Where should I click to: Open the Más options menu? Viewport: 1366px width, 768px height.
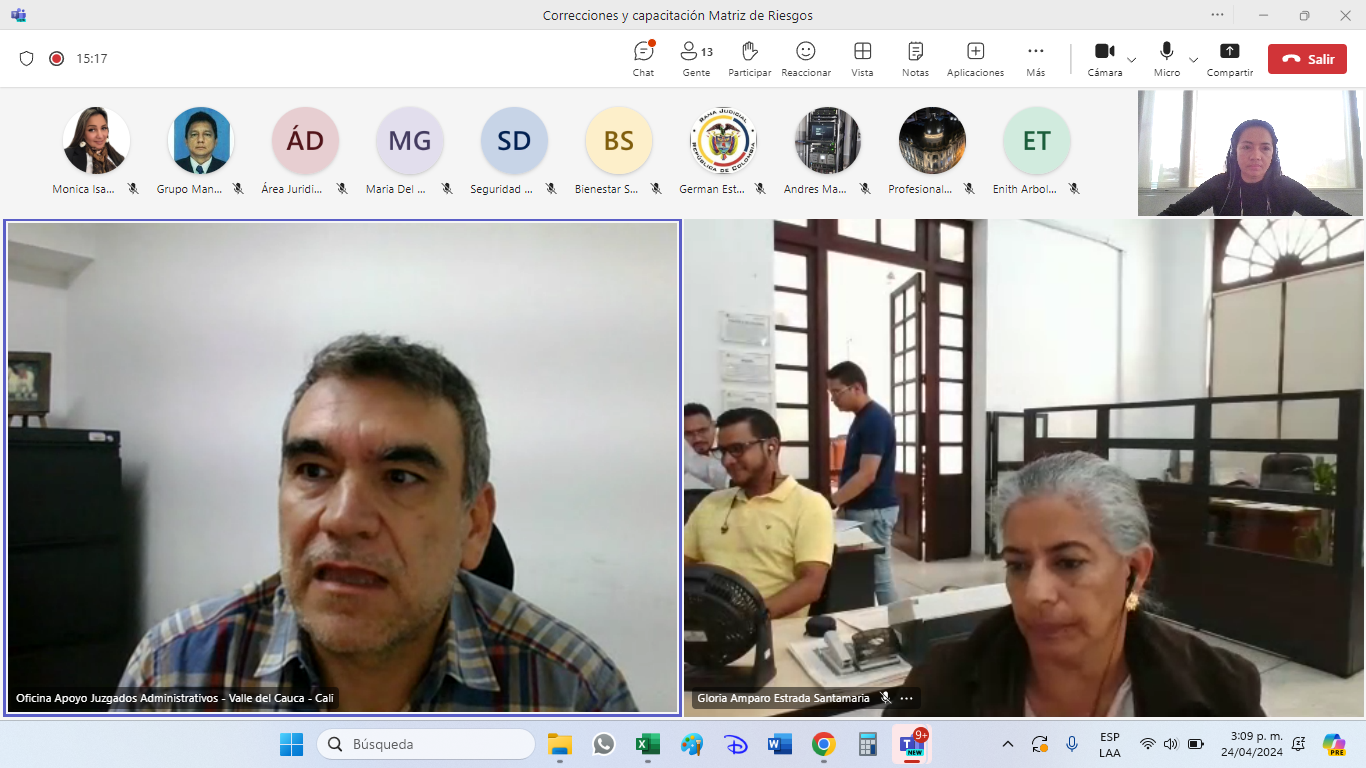[1036, 58]
